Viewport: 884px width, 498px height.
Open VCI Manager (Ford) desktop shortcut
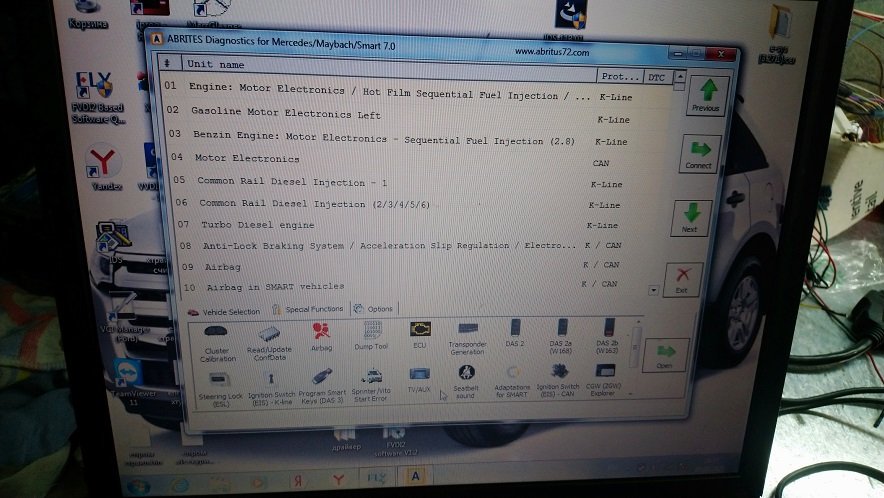pyautogui.click(x=125, y=319)
